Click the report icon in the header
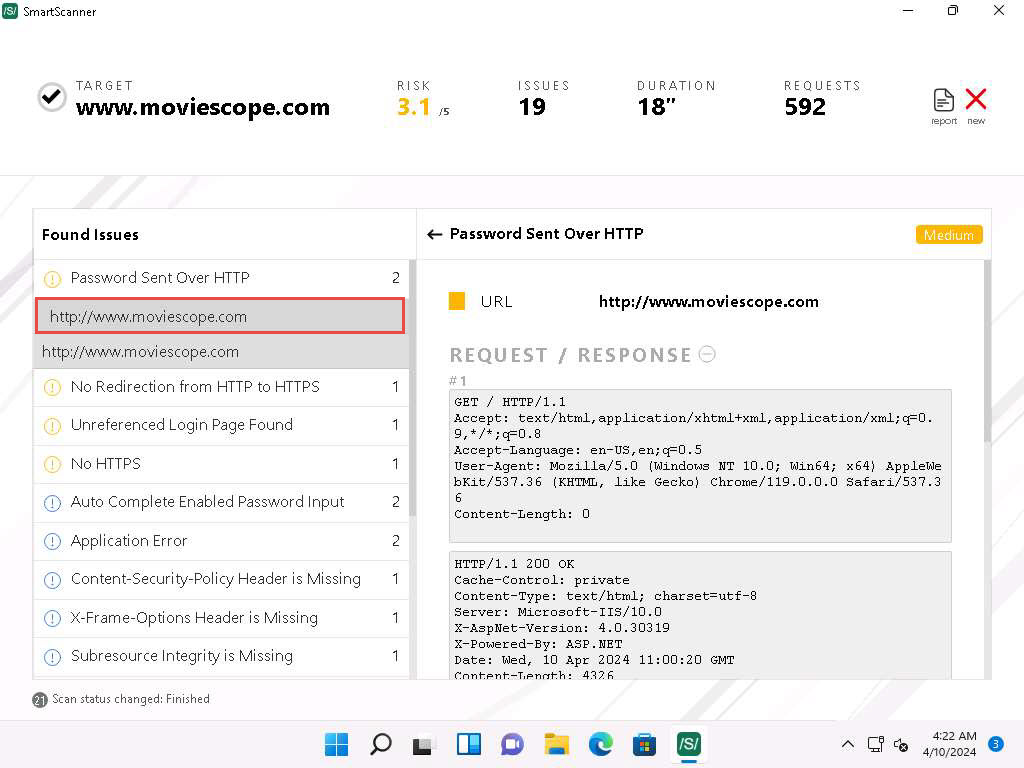The height and width of the screenshot is (768, 1024). click(944, 101)
